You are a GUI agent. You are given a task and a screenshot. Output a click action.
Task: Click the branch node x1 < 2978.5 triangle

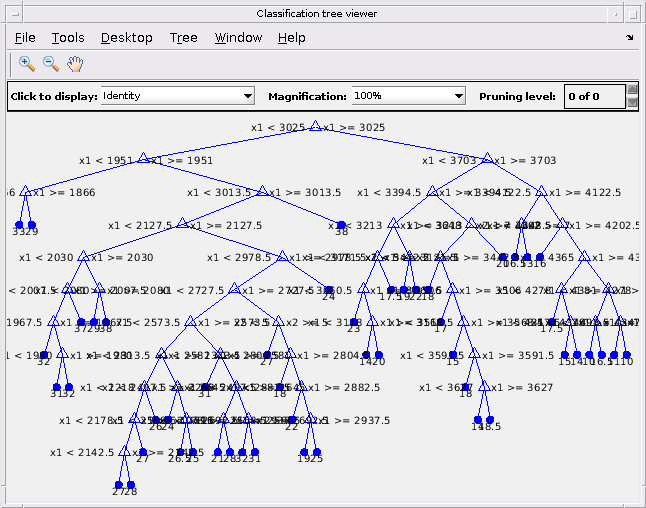click(282, 255)
